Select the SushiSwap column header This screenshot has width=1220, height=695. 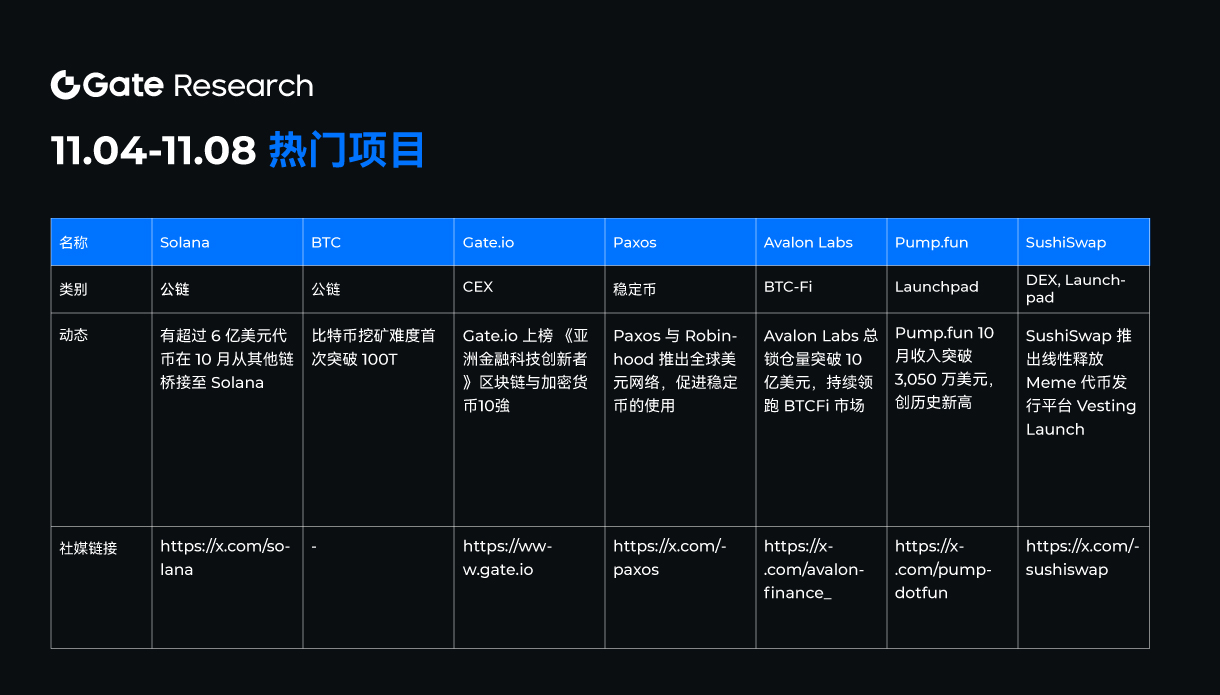point(1066,242)
